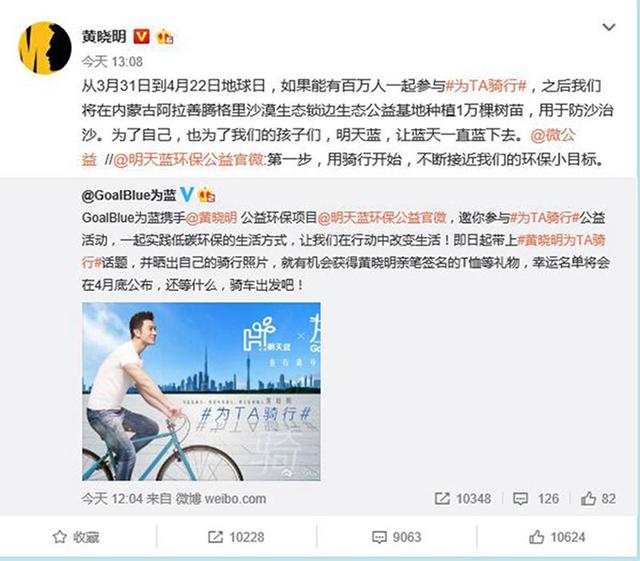Click the orange V verification badge
Viewport: 640px width, 561px height.
click(142, 37)
